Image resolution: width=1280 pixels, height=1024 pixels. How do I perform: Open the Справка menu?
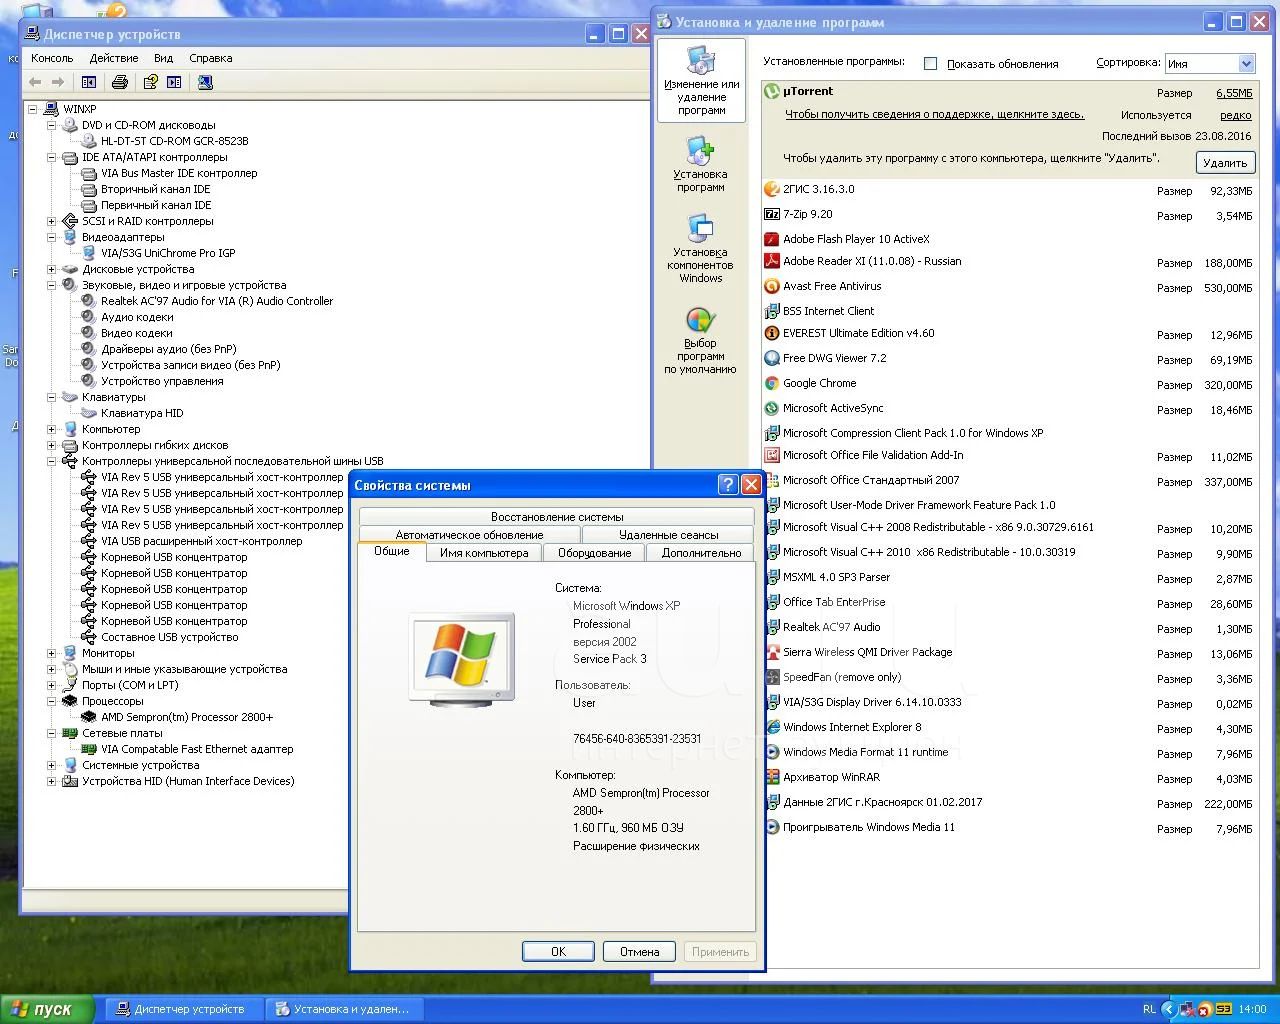211,58
